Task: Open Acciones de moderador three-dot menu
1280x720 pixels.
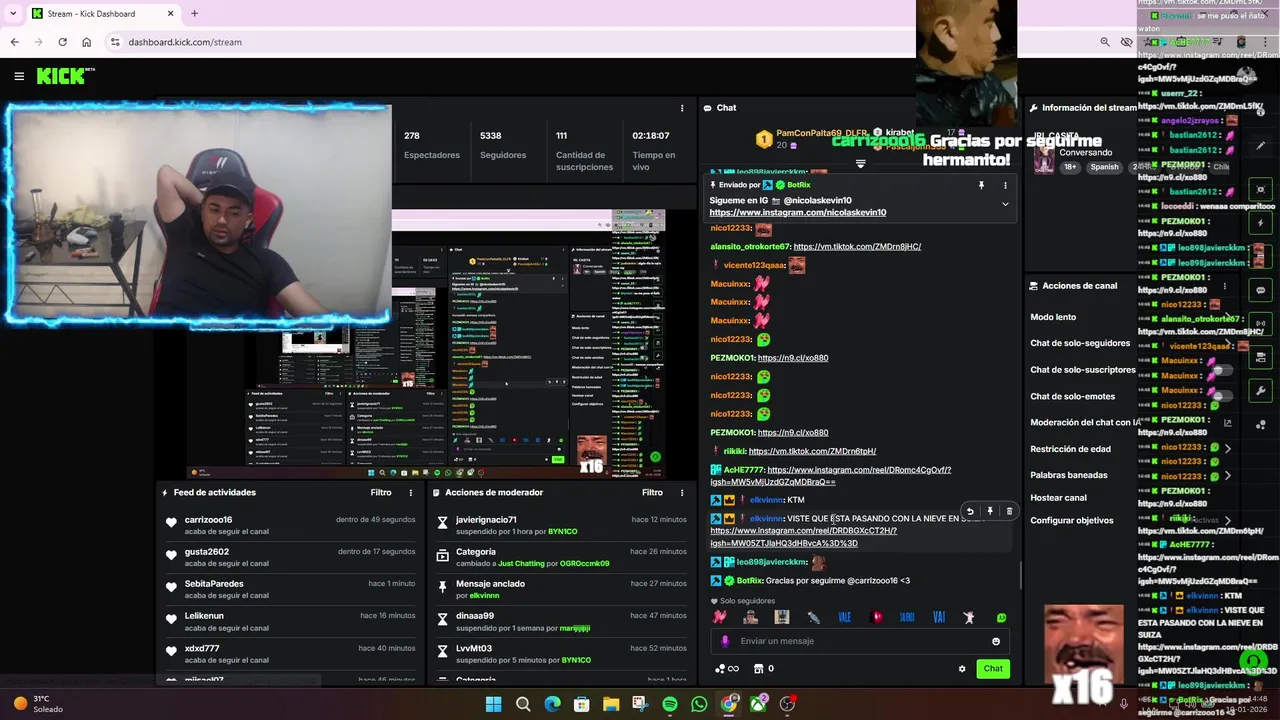Action: (x=682, y=492)
